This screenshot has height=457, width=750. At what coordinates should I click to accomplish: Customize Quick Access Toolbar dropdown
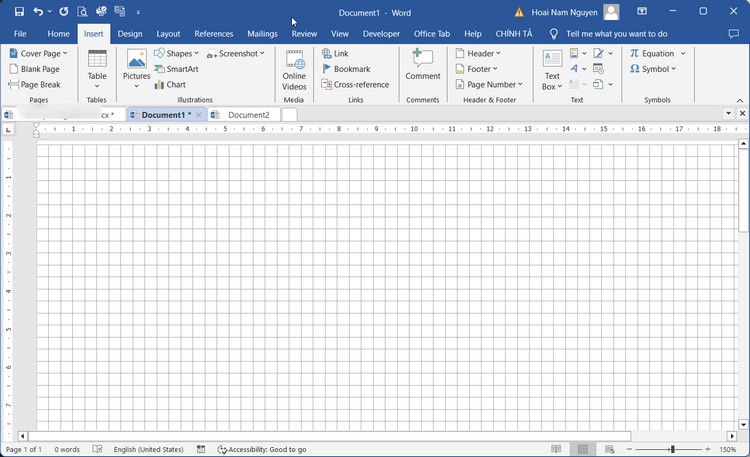(138, 12)
